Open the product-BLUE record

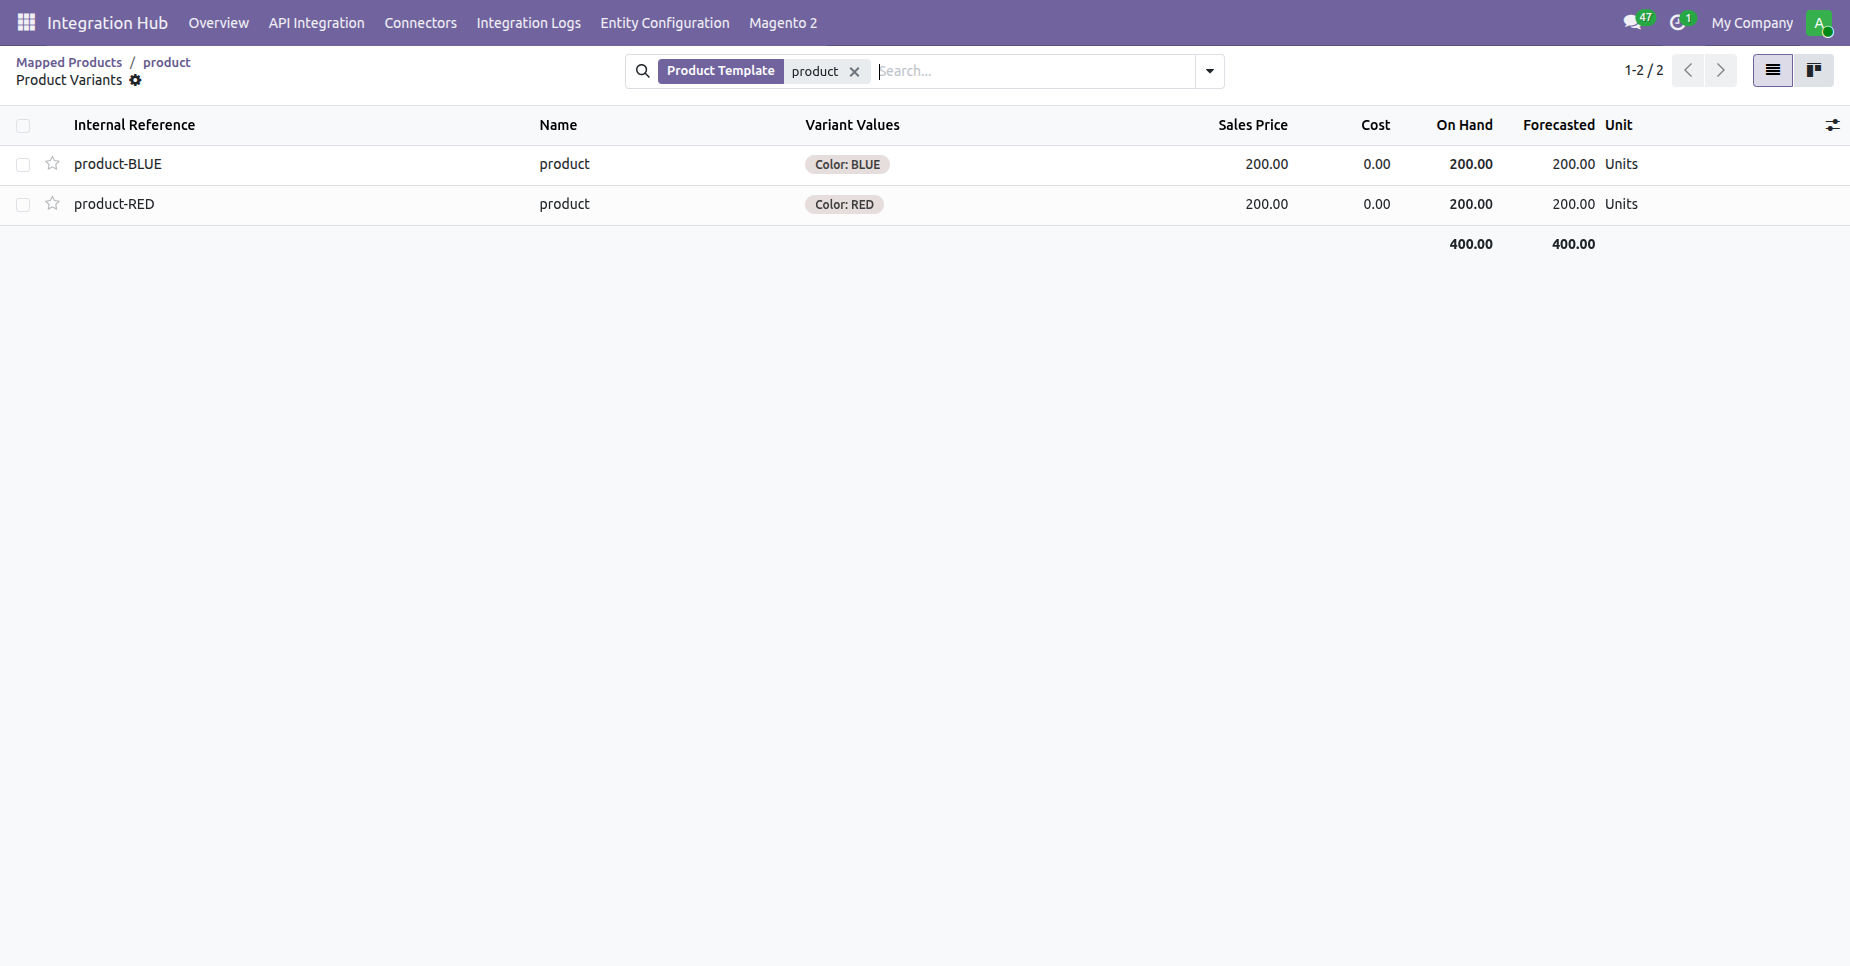(x=118, y=164)
